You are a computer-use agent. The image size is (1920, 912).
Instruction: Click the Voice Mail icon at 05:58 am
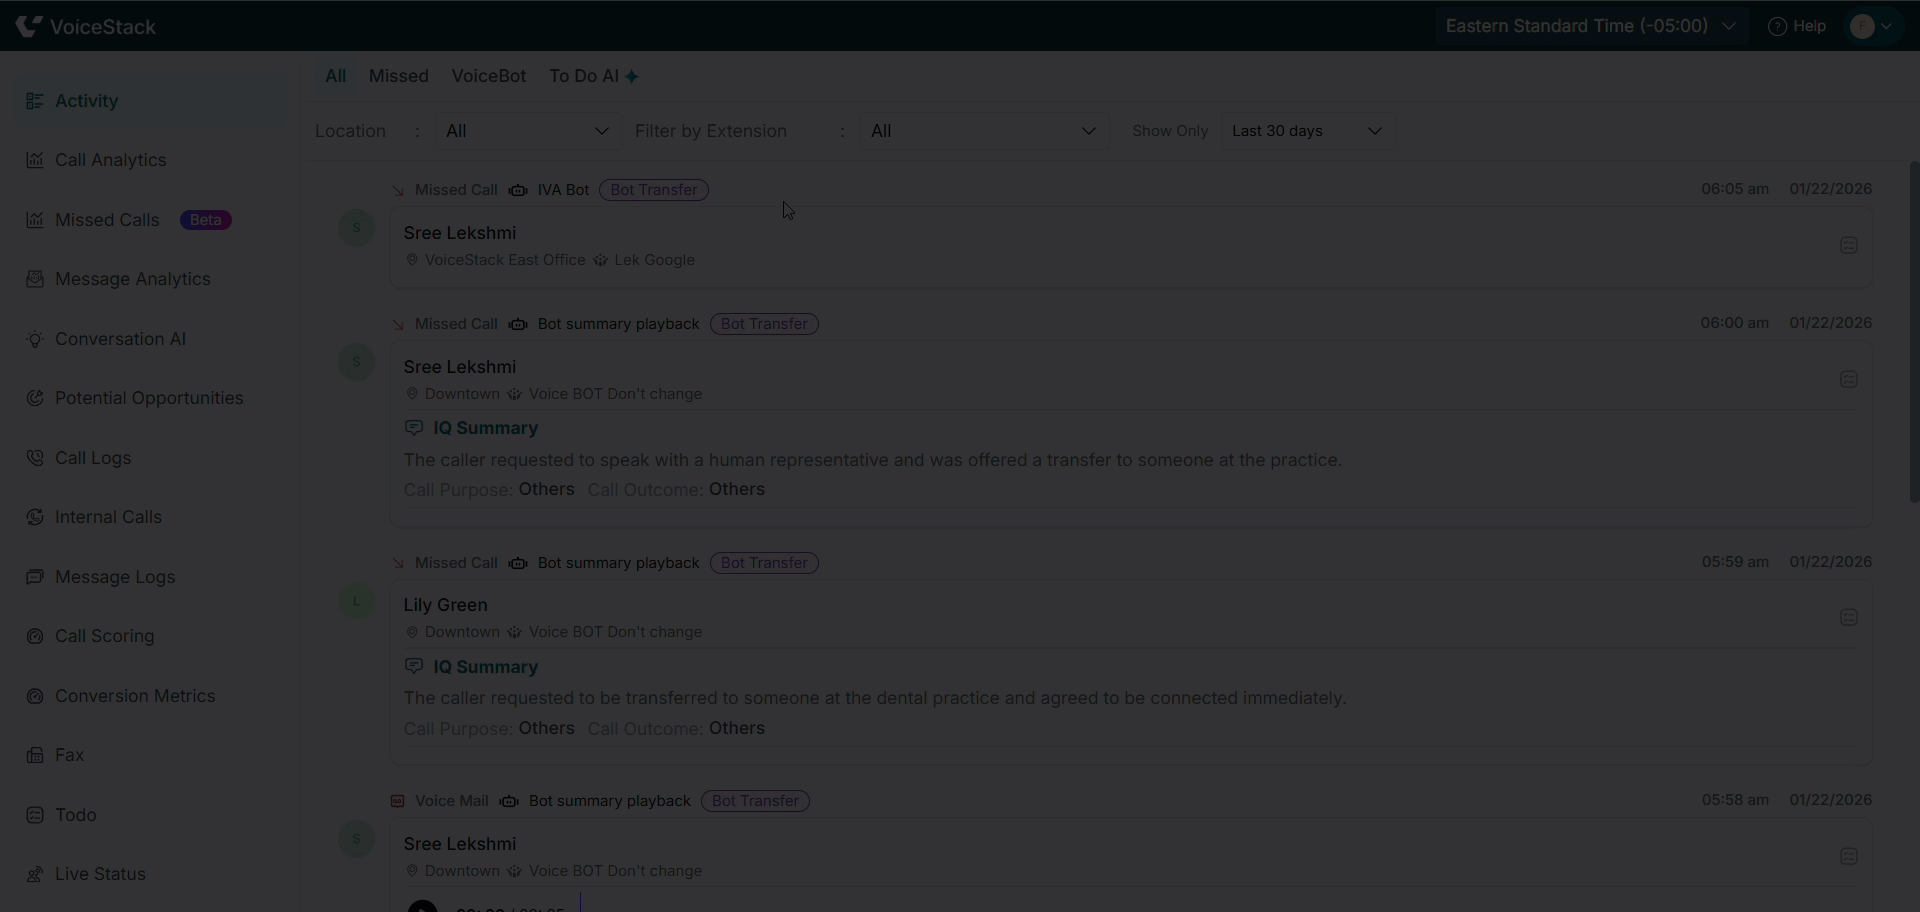tap(397, 801)
